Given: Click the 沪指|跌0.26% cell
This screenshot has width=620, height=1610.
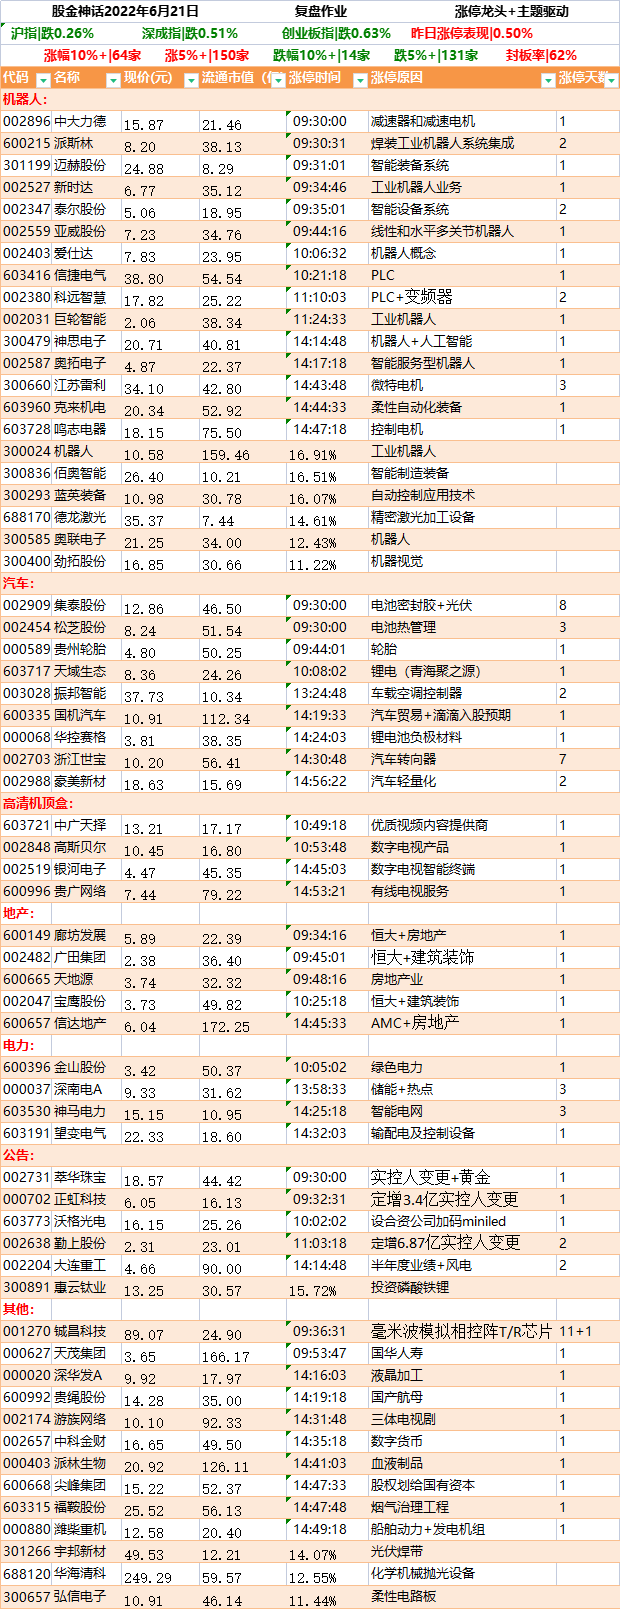Looking at the screenshot, I should point(52,33).
